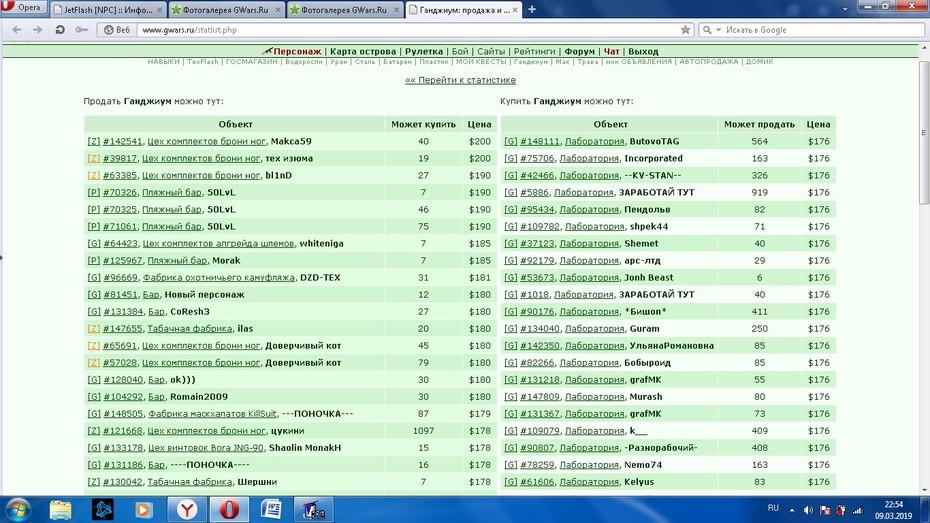Open a new tab with plus button
The height and width of the screenshot is (523, 930).
(x=532, y=9)
